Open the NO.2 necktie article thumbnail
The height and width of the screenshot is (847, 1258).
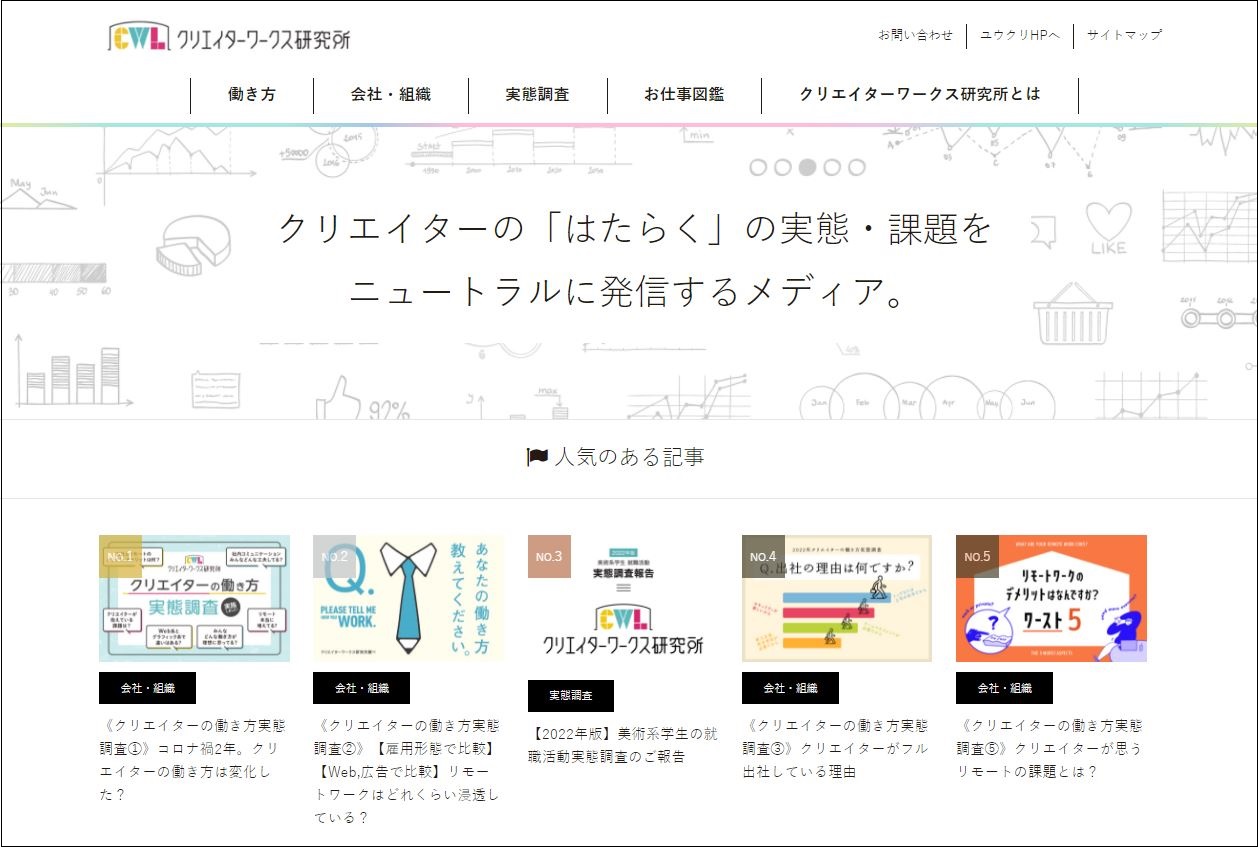point(408,598)
